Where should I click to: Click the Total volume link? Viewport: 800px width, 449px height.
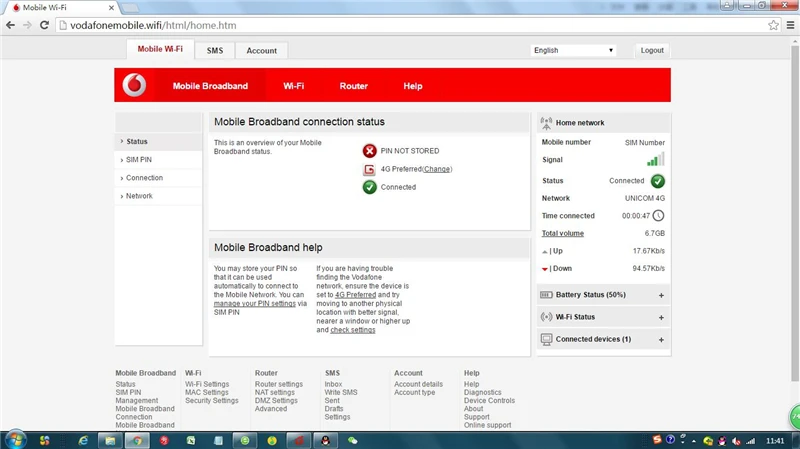click(x=563, y=233)
